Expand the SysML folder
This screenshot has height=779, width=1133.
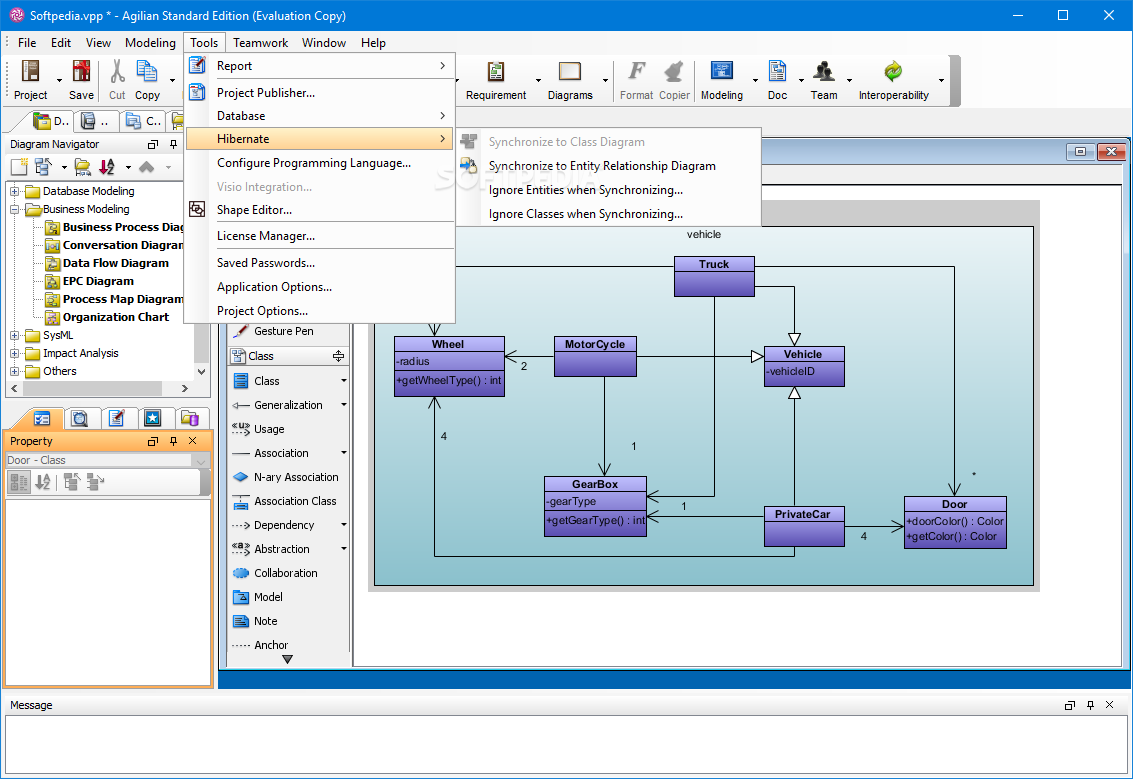tap(14, 335)
